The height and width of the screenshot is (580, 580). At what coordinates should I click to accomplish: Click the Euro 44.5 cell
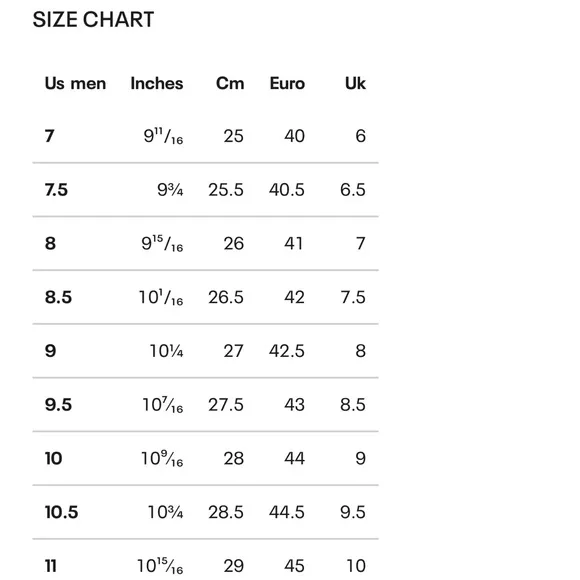click(x=287, y=512)
